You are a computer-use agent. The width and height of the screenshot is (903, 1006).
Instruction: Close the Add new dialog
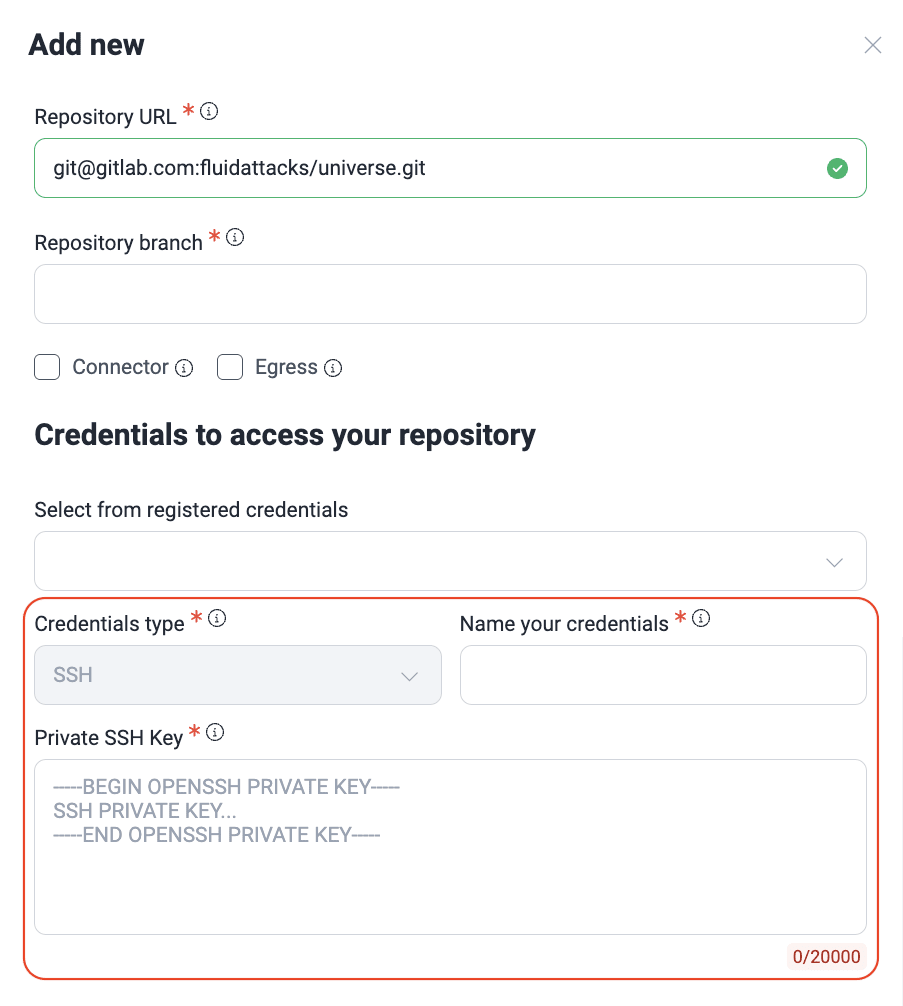872,45
